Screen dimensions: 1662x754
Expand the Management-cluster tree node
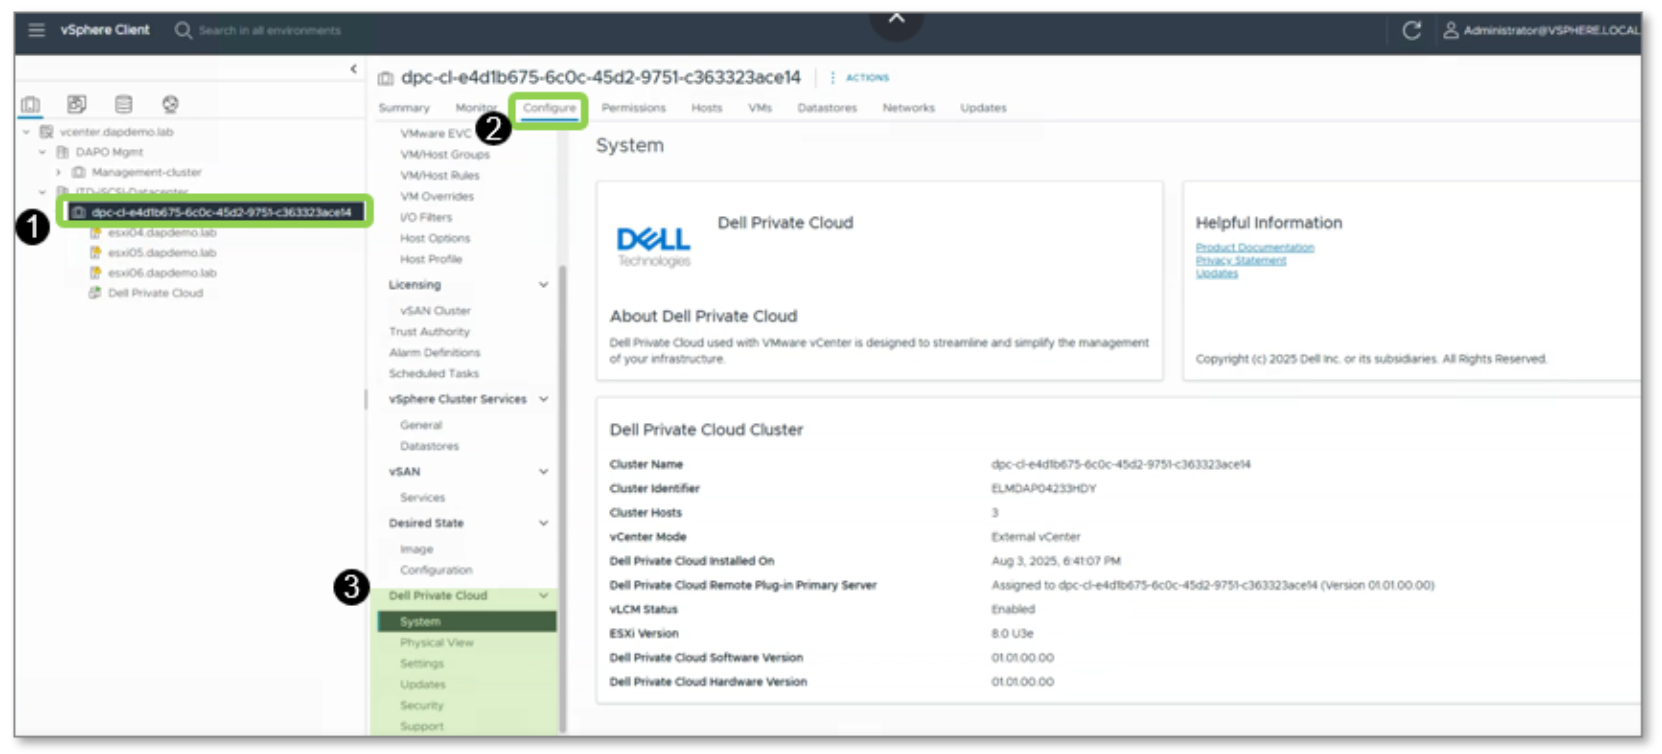pos(58,172)
